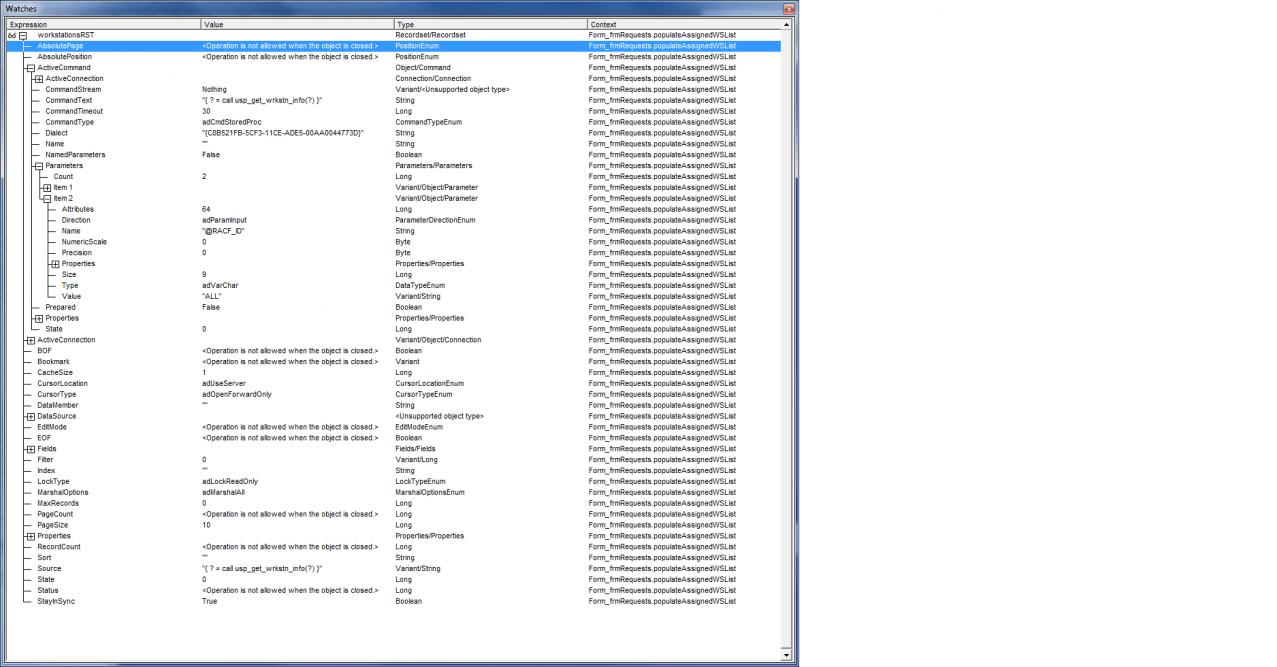Image resolution: width=1277 pixels, height=667 pixels.
Task: Click the adCmdStoredProc value
Action: (232, 122)
